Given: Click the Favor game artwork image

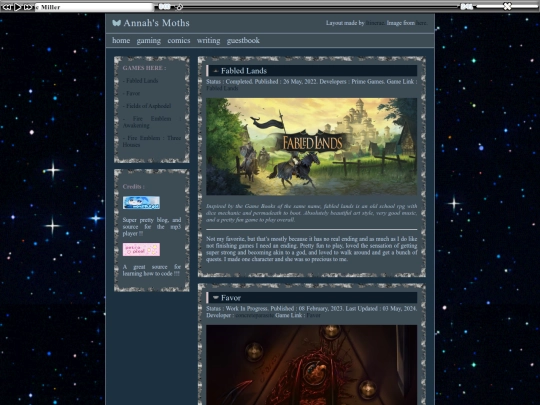Looking at the screenshot, I should 311,365.
